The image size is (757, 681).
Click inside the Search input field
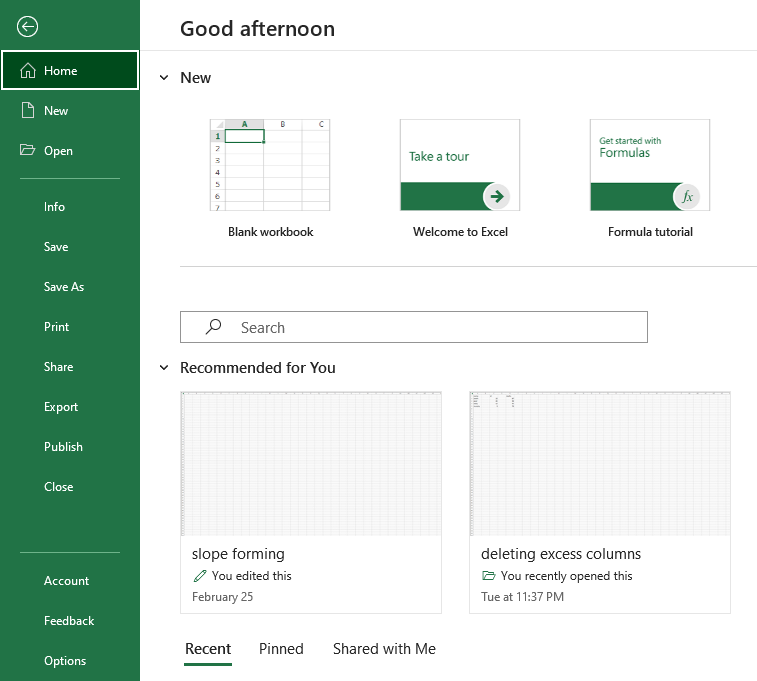(414, 327)
